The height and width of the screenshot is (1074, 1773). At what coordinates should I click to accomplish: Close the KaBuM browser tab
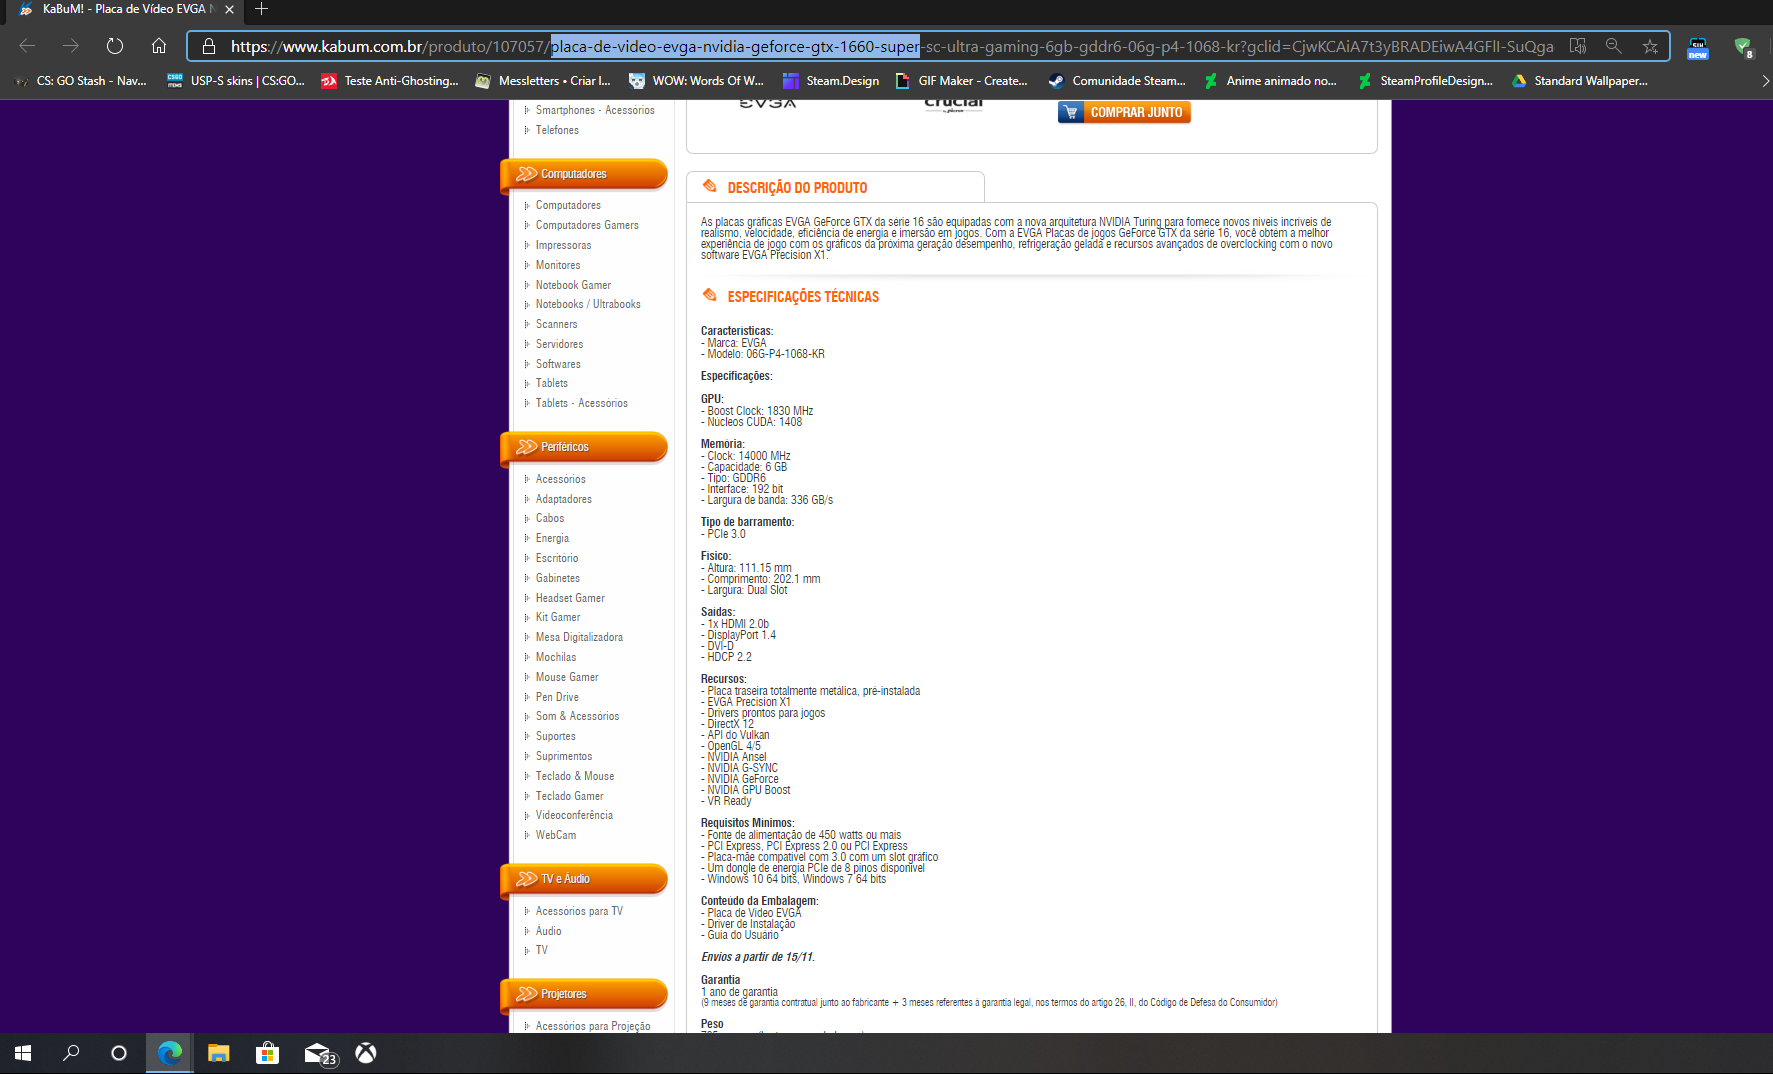[229, 9]
